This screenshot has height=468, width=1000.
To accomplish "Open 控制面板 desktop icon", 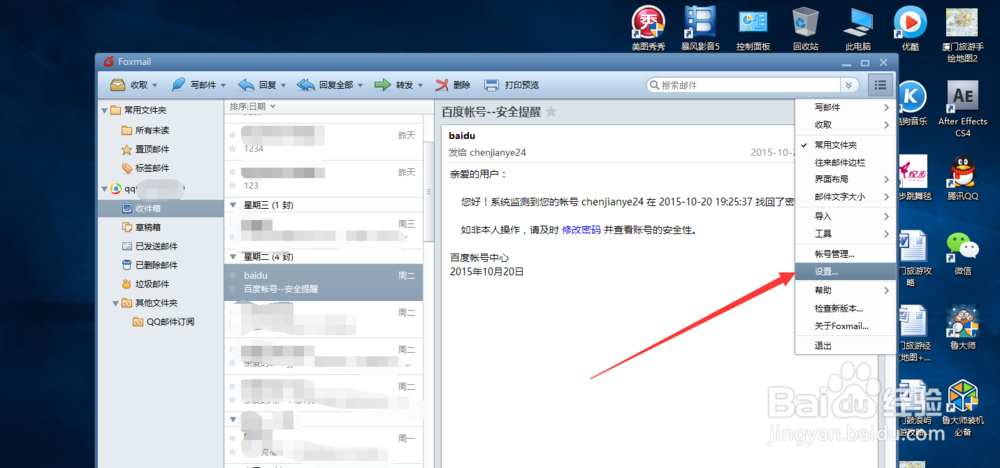I will point(753,29).
